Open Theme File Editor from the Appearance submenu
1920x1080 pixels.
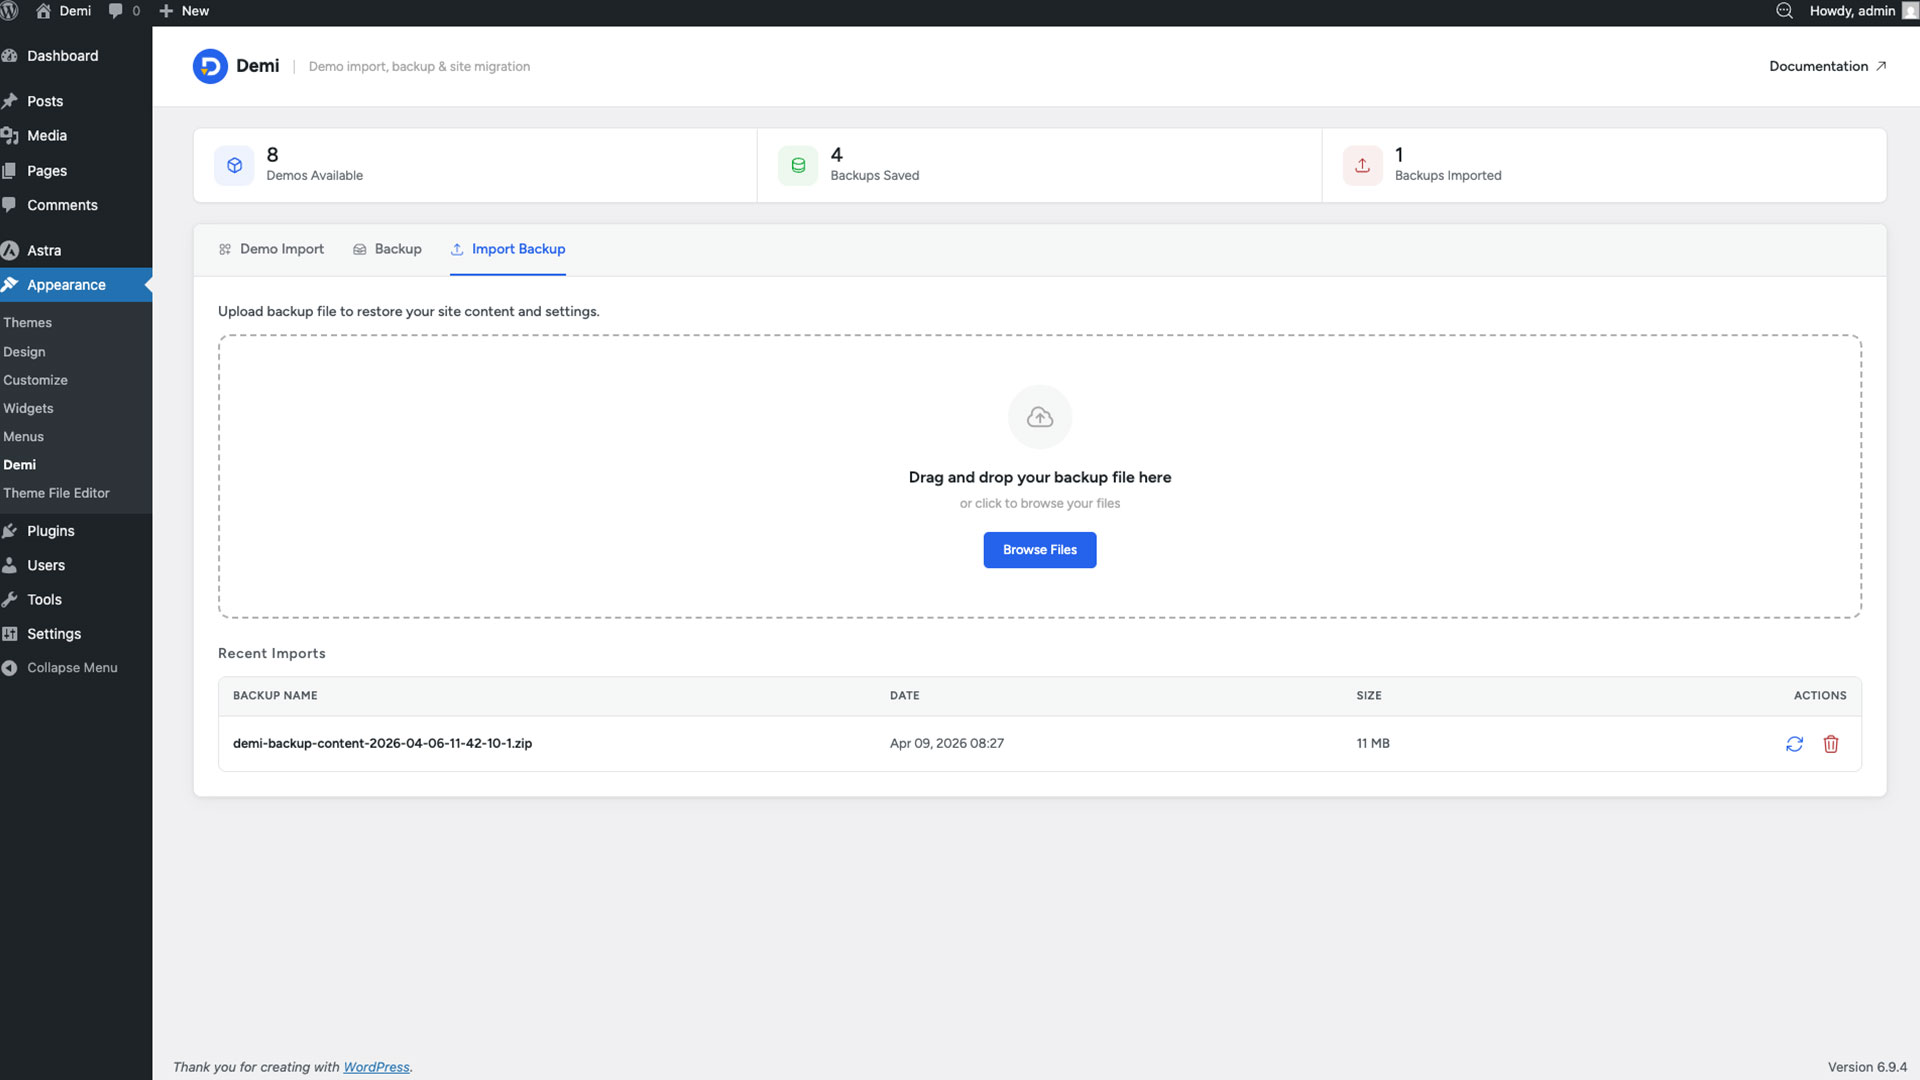point(56,493)
